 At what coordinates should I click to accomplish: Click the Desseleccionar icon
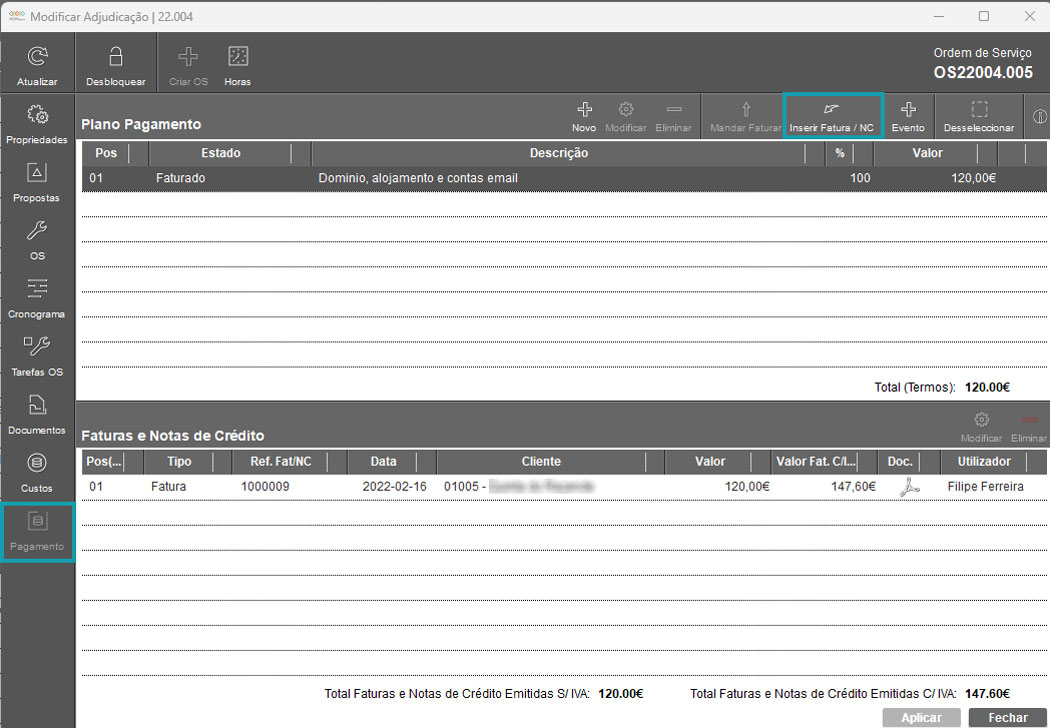(x=979, y=109)
